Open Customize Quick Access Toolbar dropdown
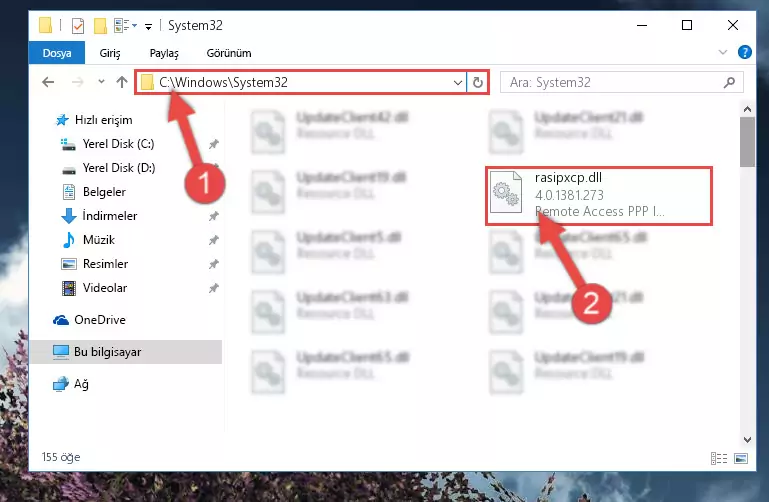 148,26
